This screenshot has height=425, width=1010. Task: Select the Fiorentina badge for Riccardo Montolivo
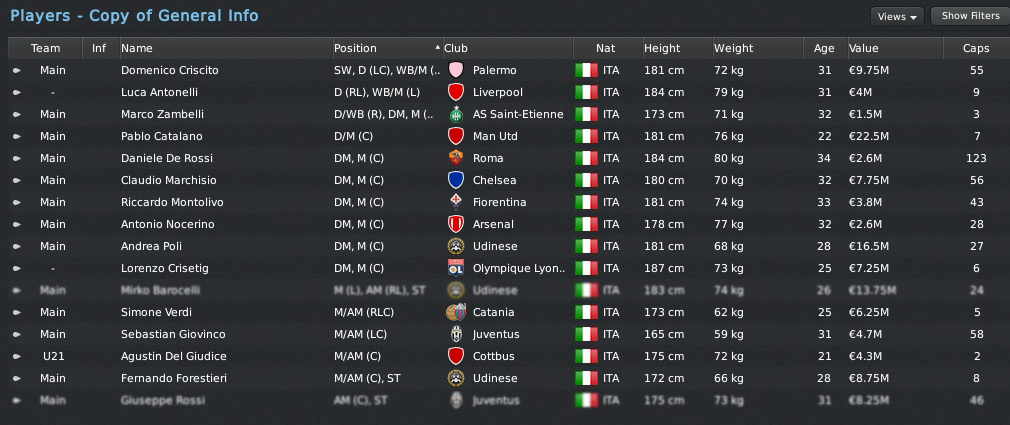tap(456, 203)
